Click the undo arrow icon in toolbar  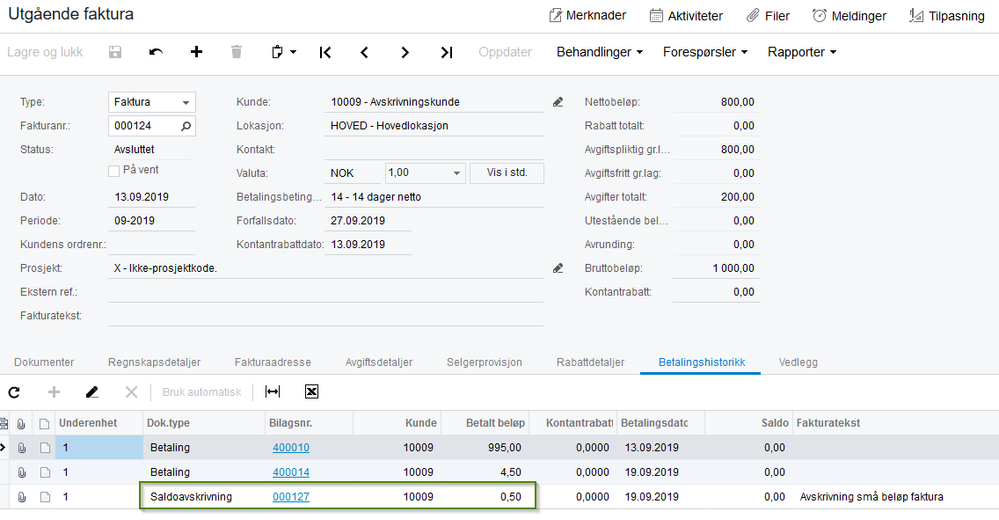click(x=156, y=52)
